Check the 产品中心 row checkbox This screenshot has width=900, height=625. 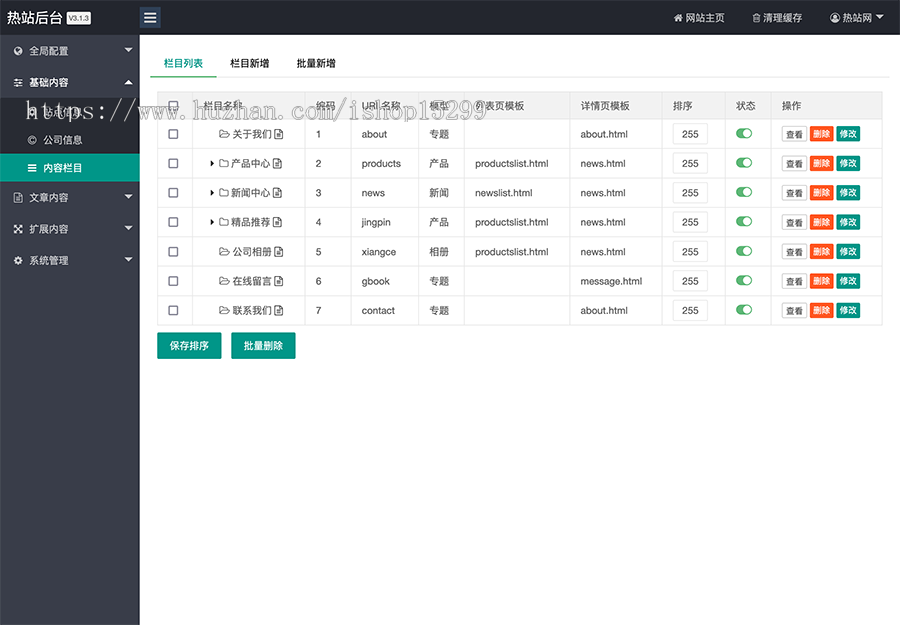(x=173, y=163)
